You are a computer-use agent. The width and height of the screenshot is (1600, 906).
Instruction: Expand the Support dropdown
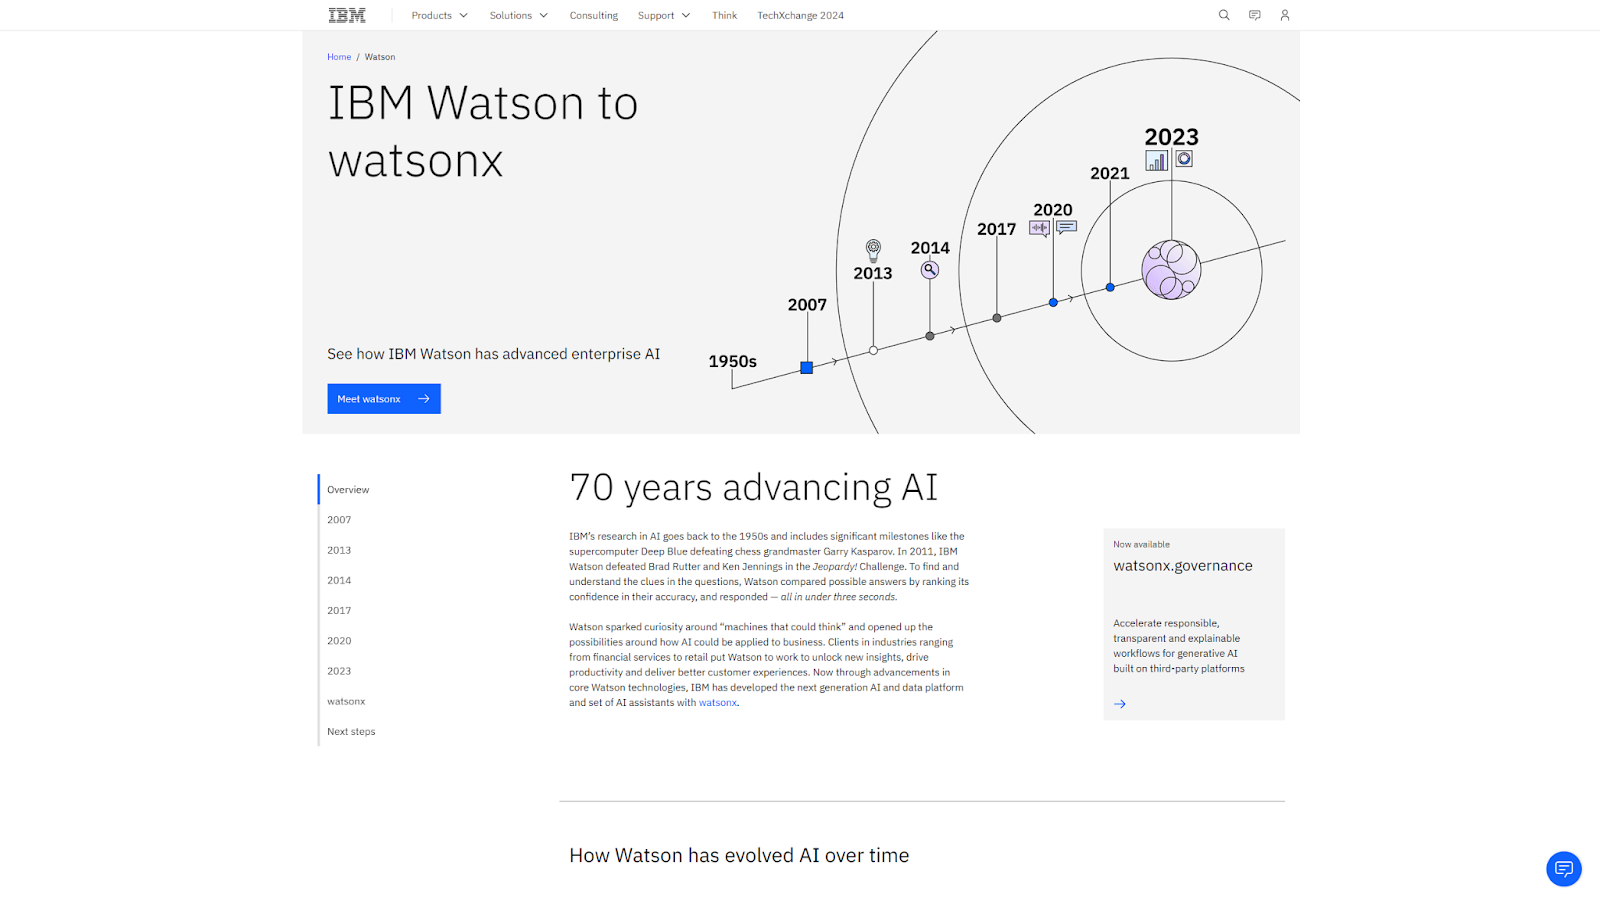click(664, 15)
